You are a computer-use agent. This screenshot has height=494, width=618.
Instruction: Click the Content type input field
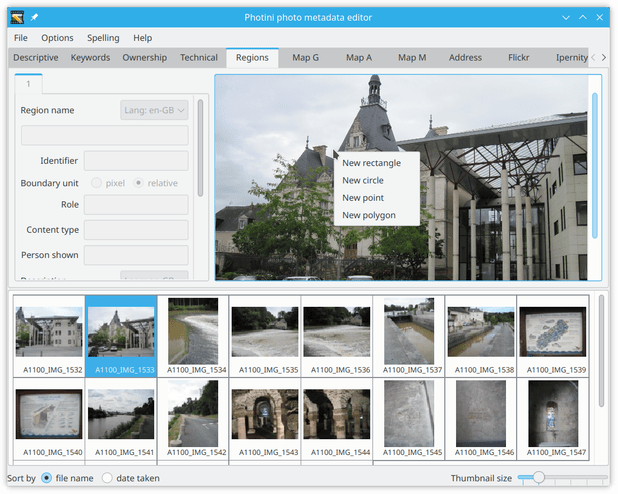tap(136, 230)
